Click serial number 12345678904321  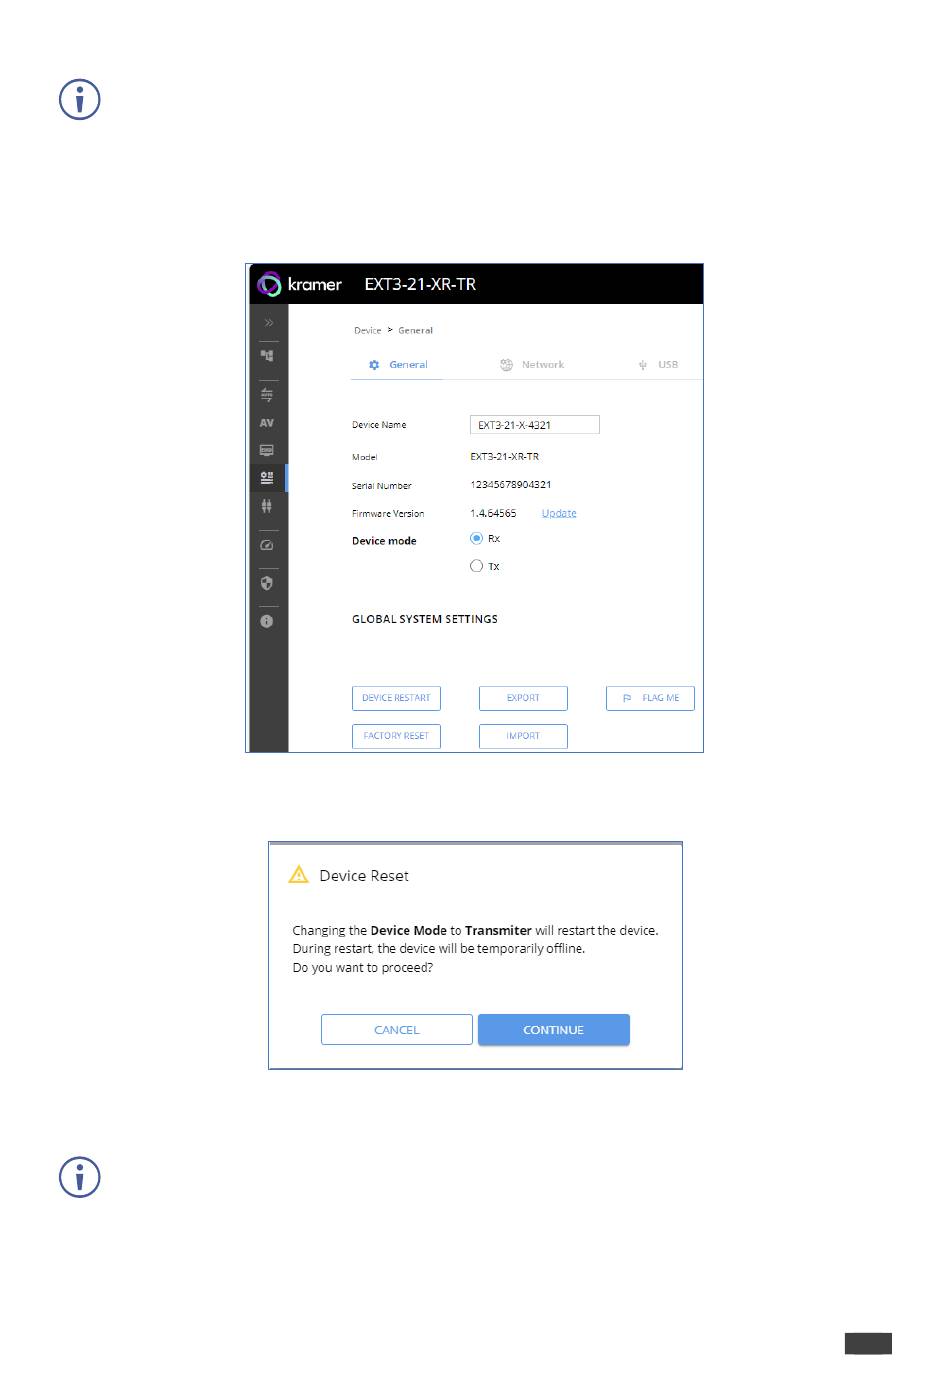coord(510,485)
